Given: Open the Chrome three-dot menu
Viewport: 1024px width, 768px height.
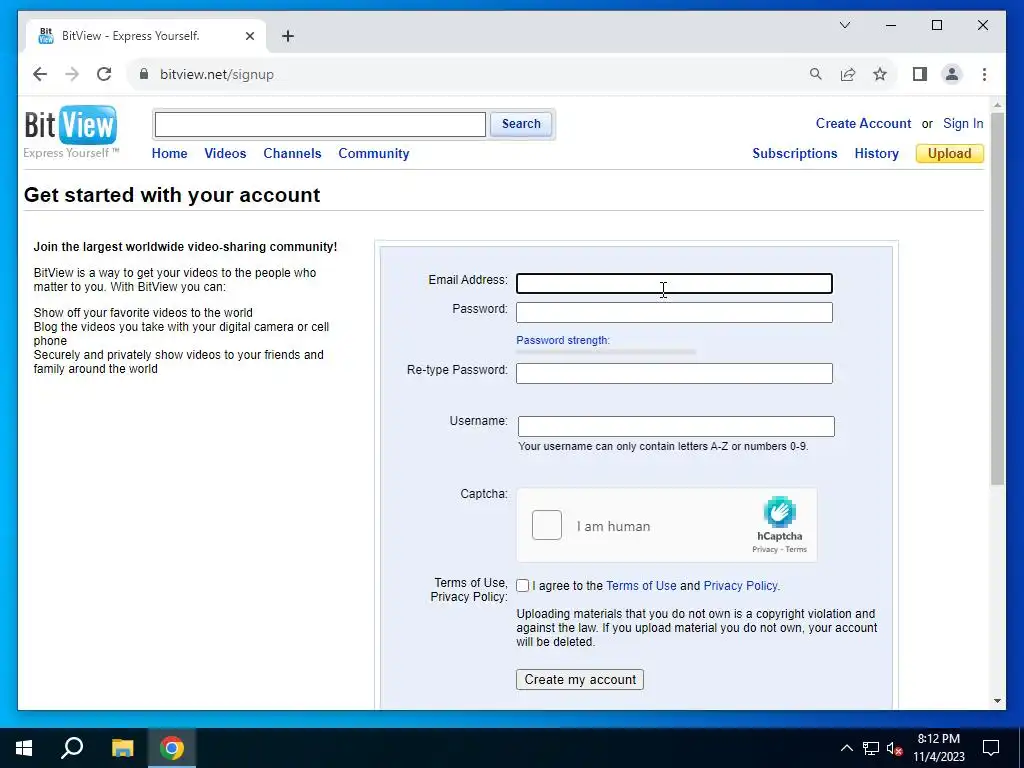Looking at the screenshot, I should (x=984, y=74).
